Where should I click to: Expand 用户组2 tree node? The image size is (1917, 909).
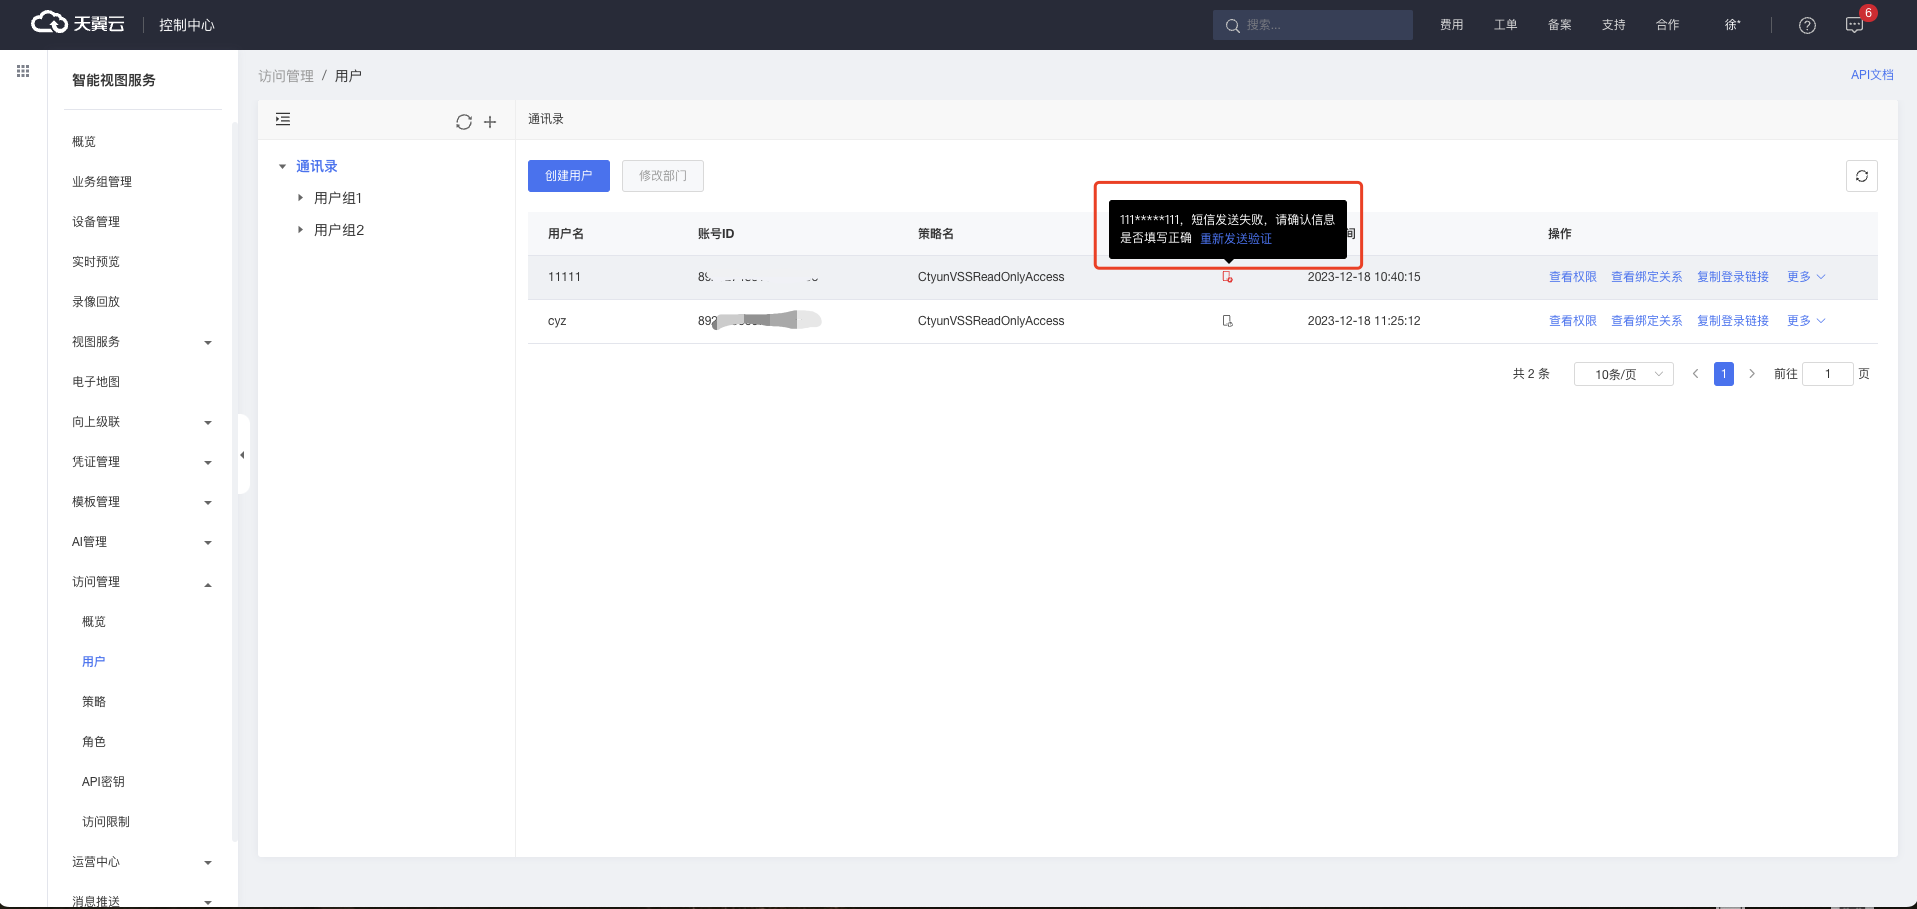[300, 230]
